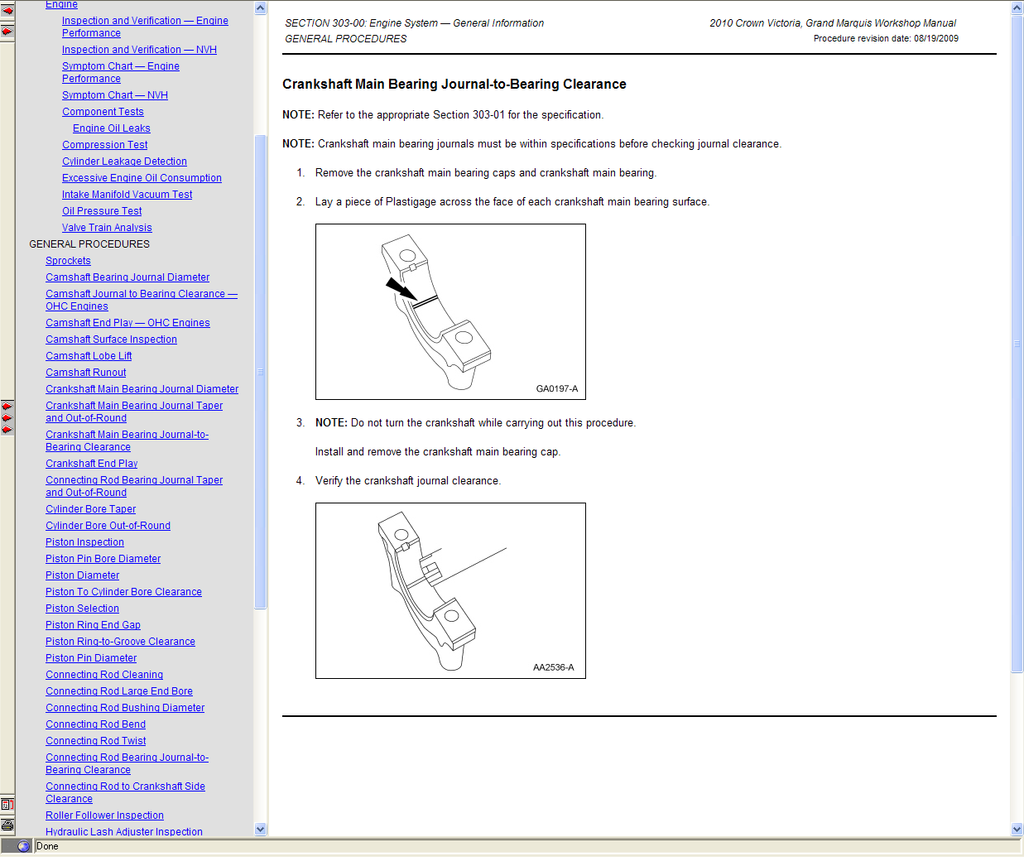Image resolution: width=1024 pixels, height=857 pixels.
Task: Open the Crankshaft End Play procedure
Action: pyautogui.click(x=91, y=464)
